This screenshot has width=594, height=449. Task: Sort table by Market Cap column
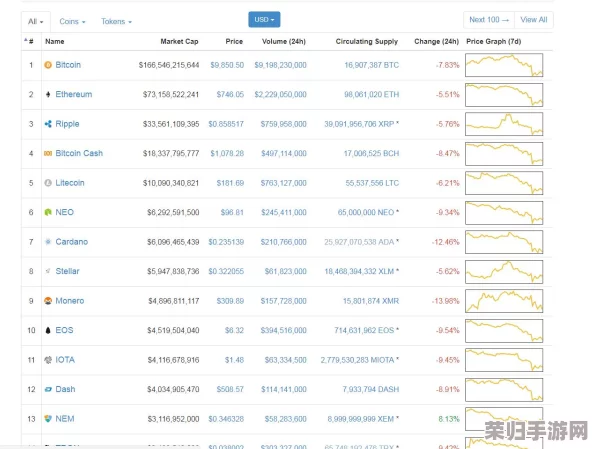[x=179, y=41]
